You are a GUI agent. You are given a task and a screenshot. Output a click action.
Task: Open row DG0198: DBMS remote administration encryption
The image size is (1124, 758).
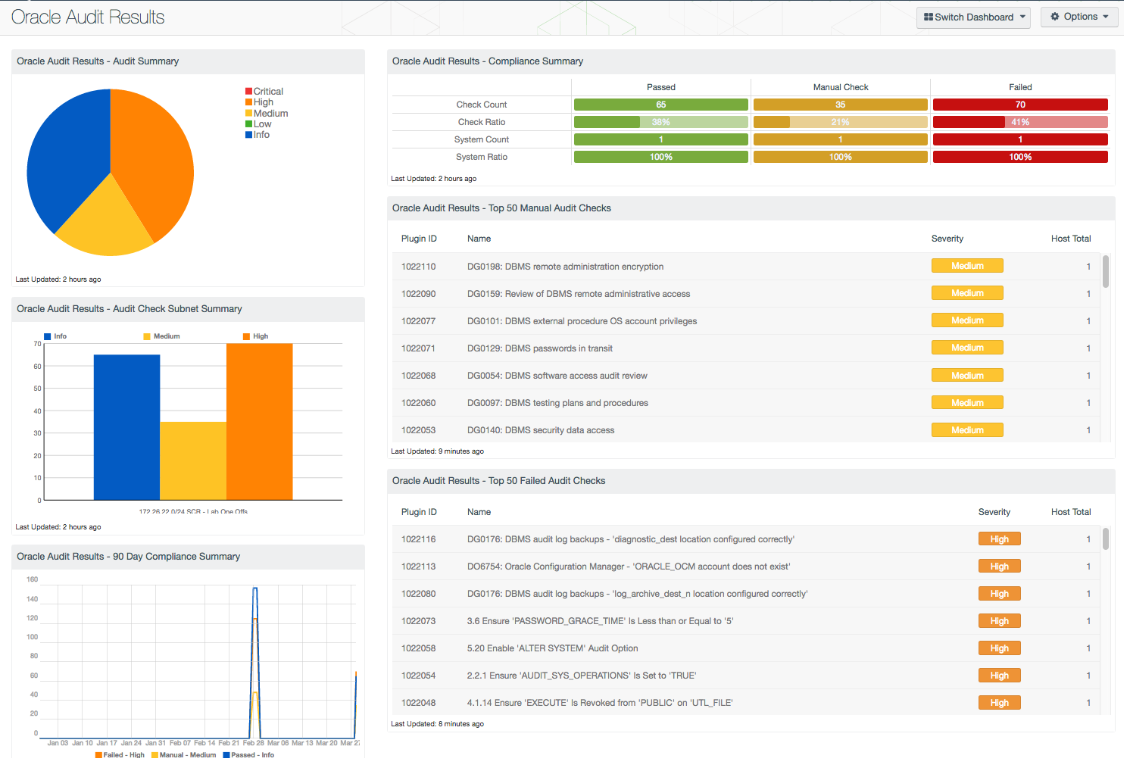747,266
